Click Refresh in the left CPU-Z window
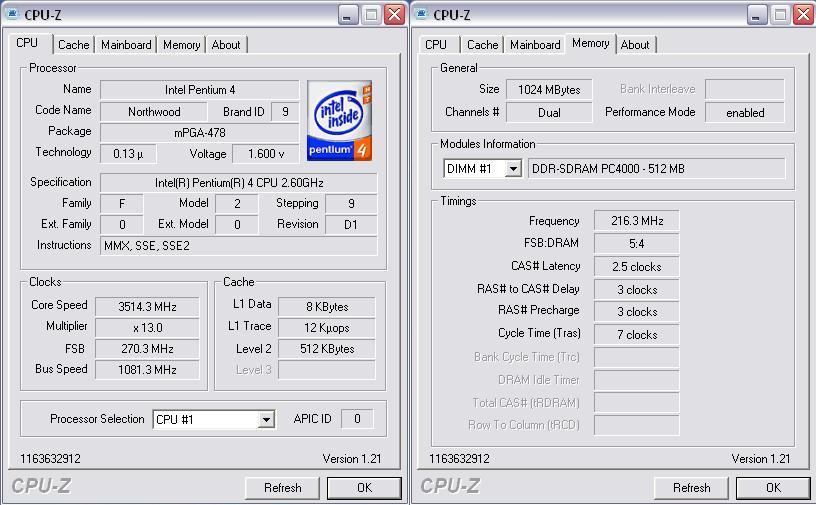 282,488
